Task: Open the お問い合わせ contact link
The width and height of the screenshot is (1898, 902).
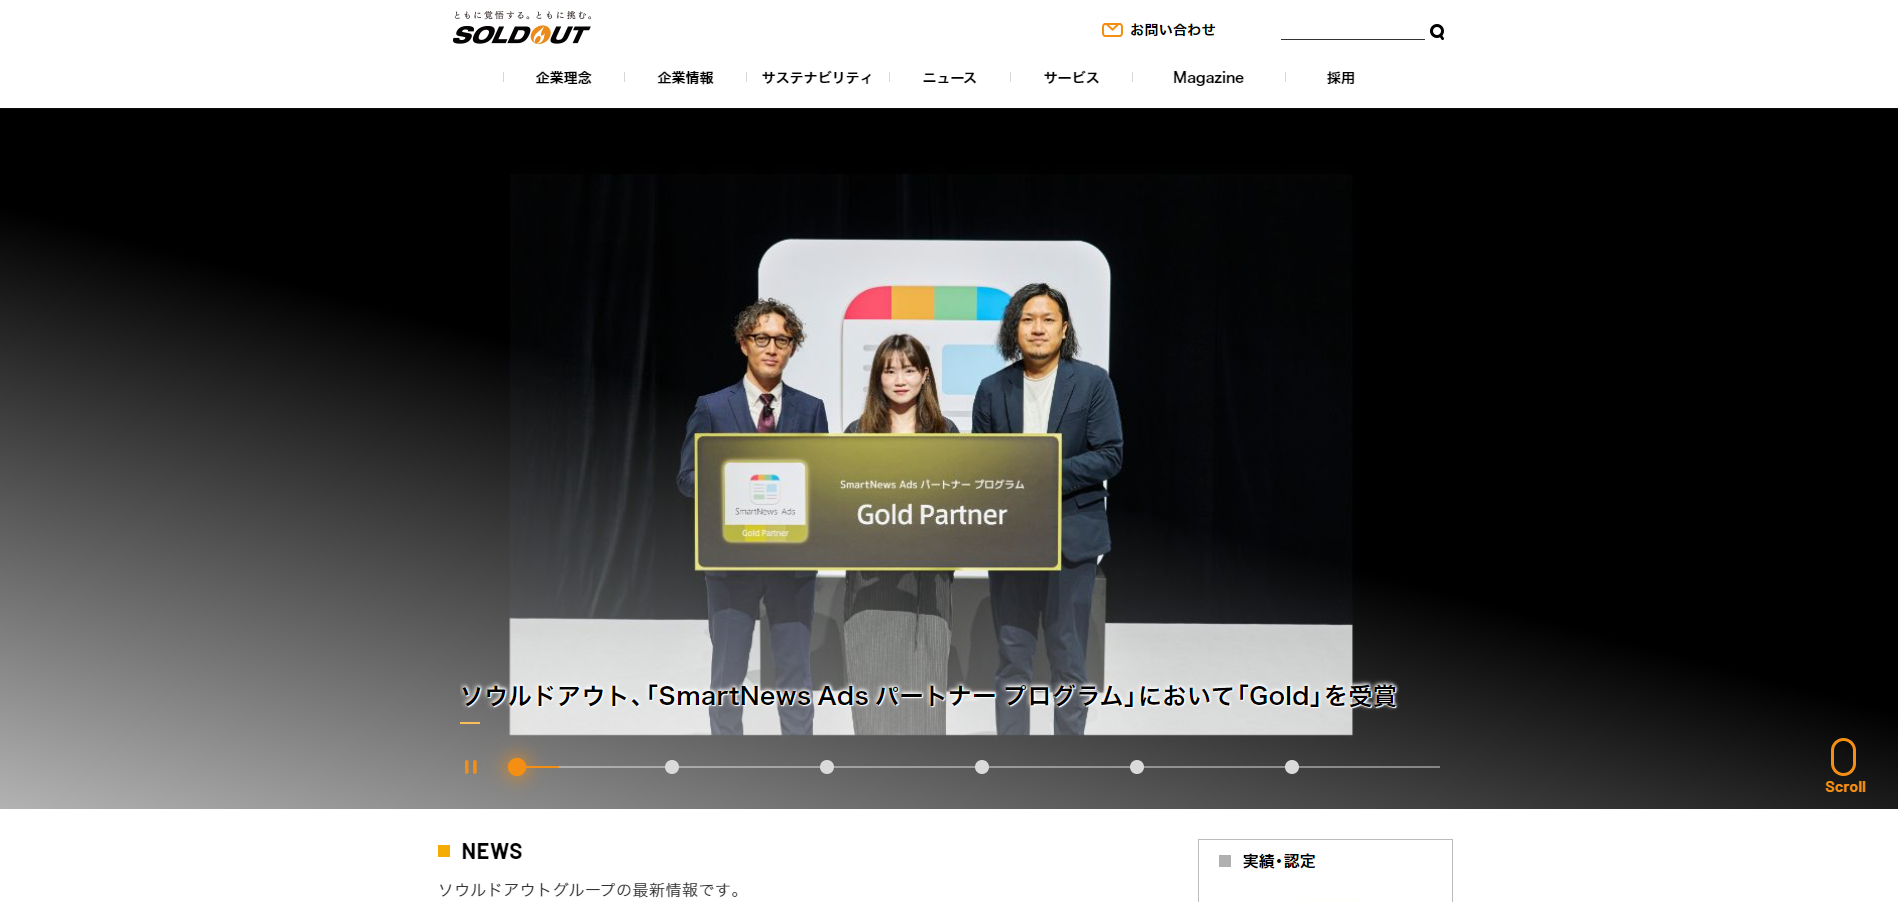Action: pos(1172,30)
